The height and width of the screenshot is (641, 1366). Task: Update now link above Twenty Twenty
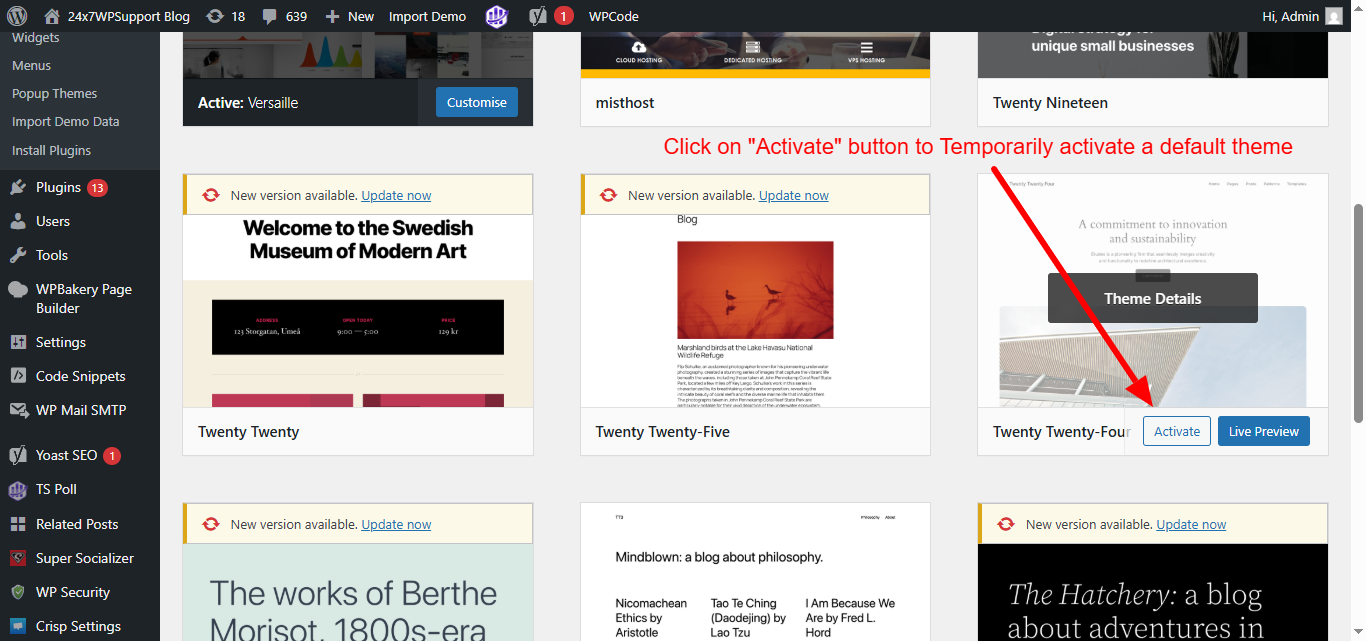coord(396,195)
